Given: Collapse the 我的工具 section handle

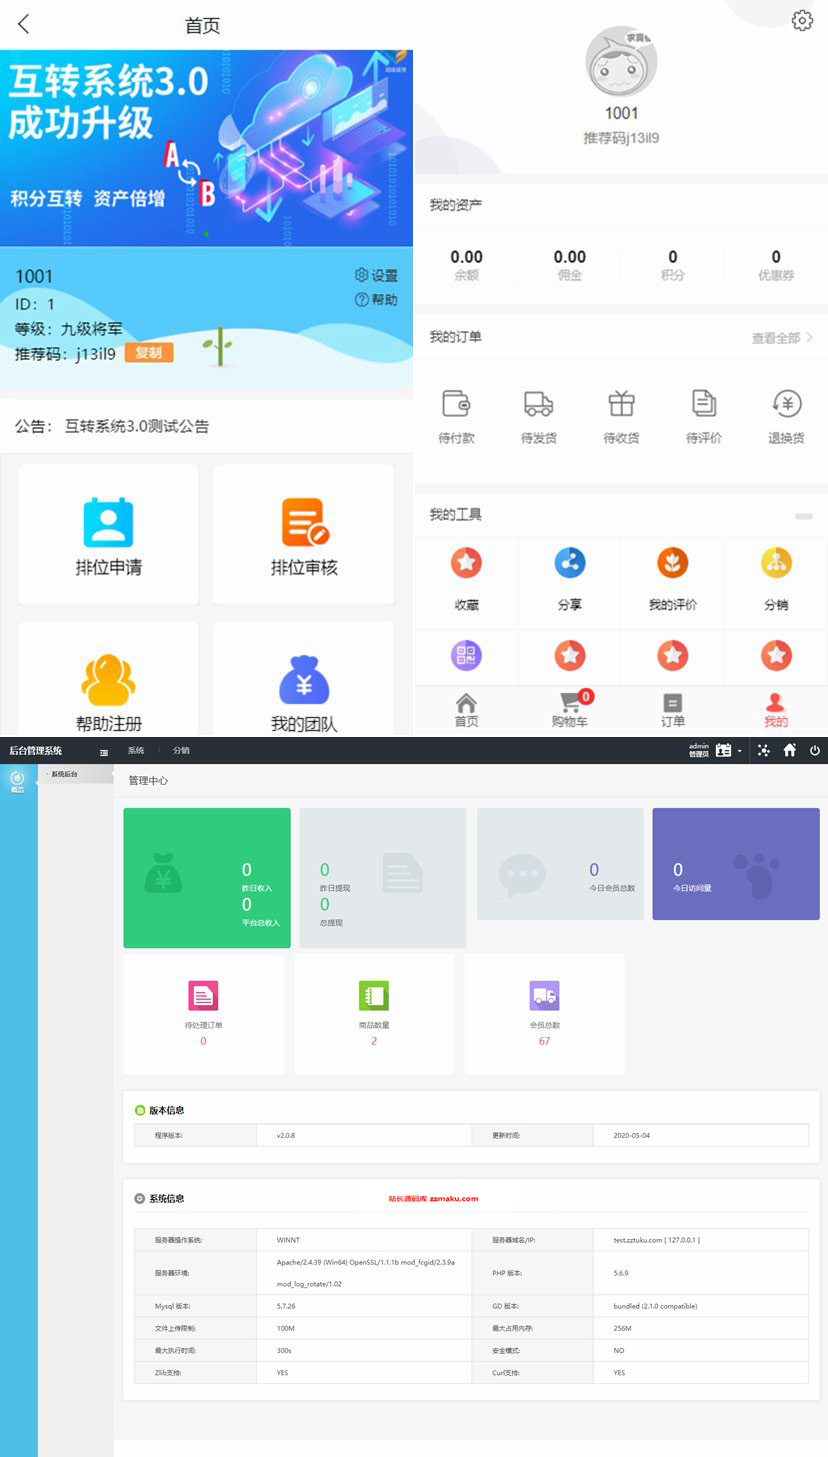Looking at the screenshot, I should point(804,516).
